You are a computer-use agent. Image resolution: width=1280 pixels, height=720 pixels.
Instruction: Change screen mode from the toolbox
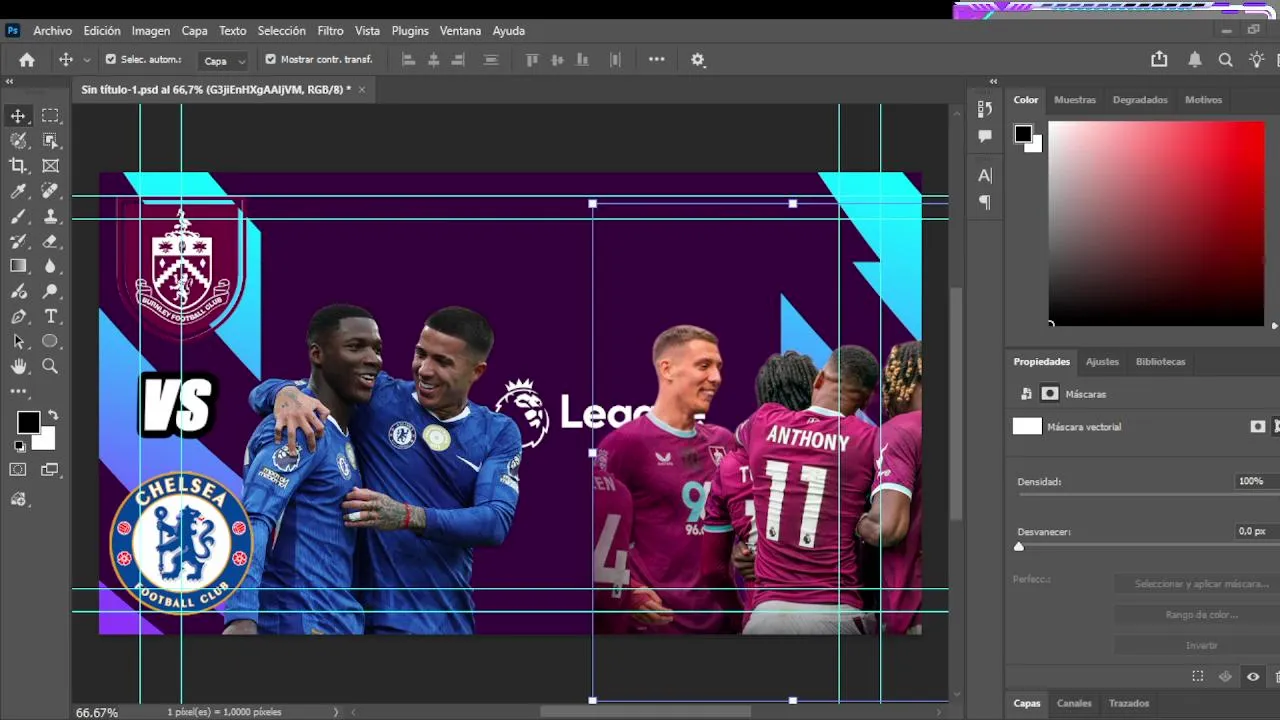click(50, 470)
